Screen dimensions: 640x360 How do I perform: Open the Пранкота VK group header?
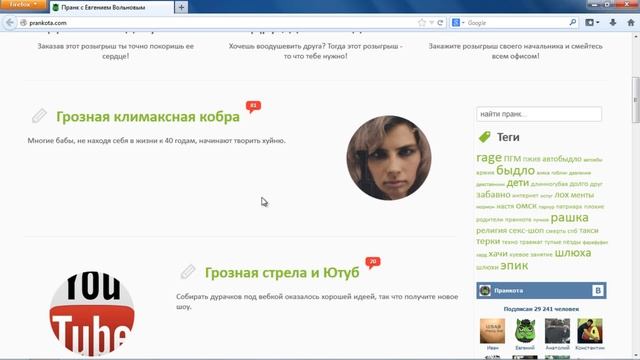[x=541, y=291]
